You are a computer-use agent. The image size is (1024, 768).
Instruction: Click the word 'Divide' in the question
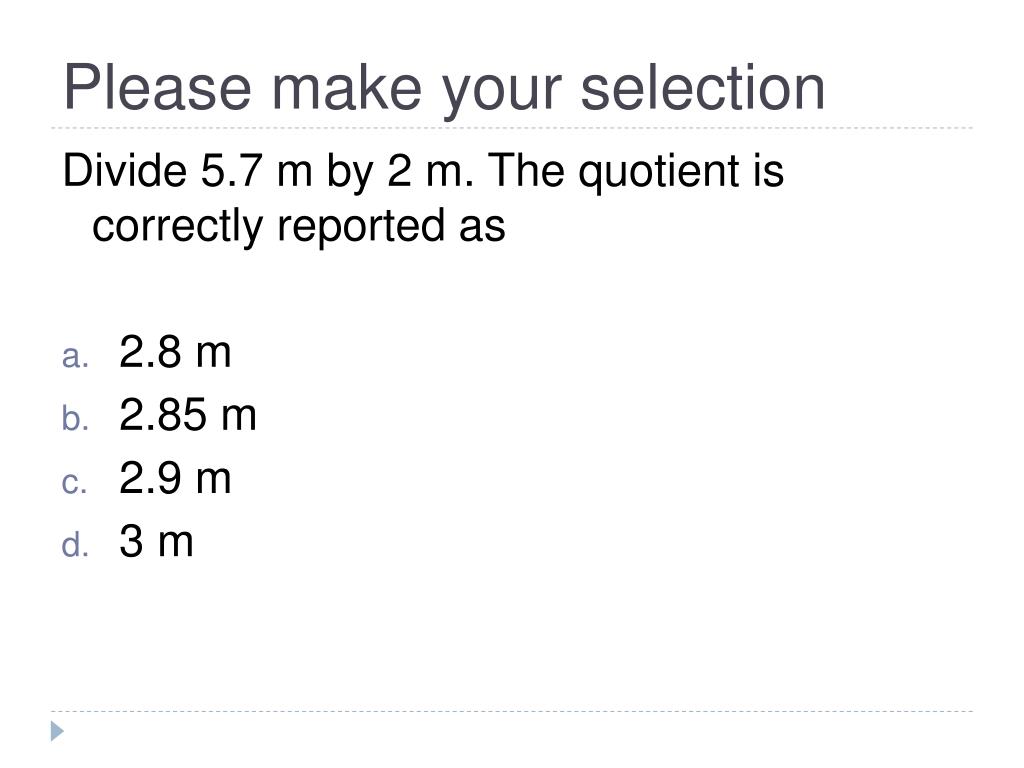125,170
